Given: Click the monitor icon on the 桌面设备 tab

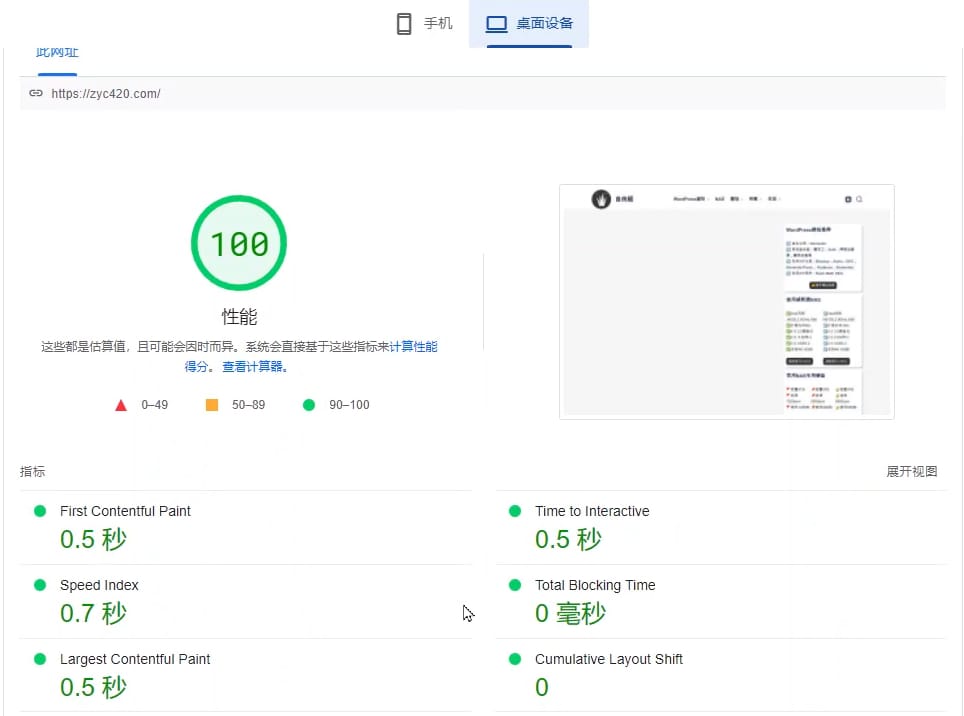Looking at the screenshot, I should [496, 23].
